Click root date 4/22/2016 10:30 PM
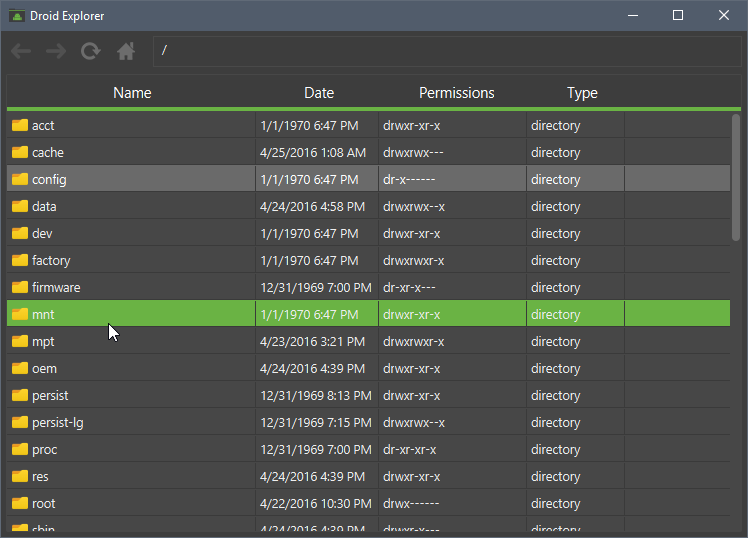 pos(316,504)
